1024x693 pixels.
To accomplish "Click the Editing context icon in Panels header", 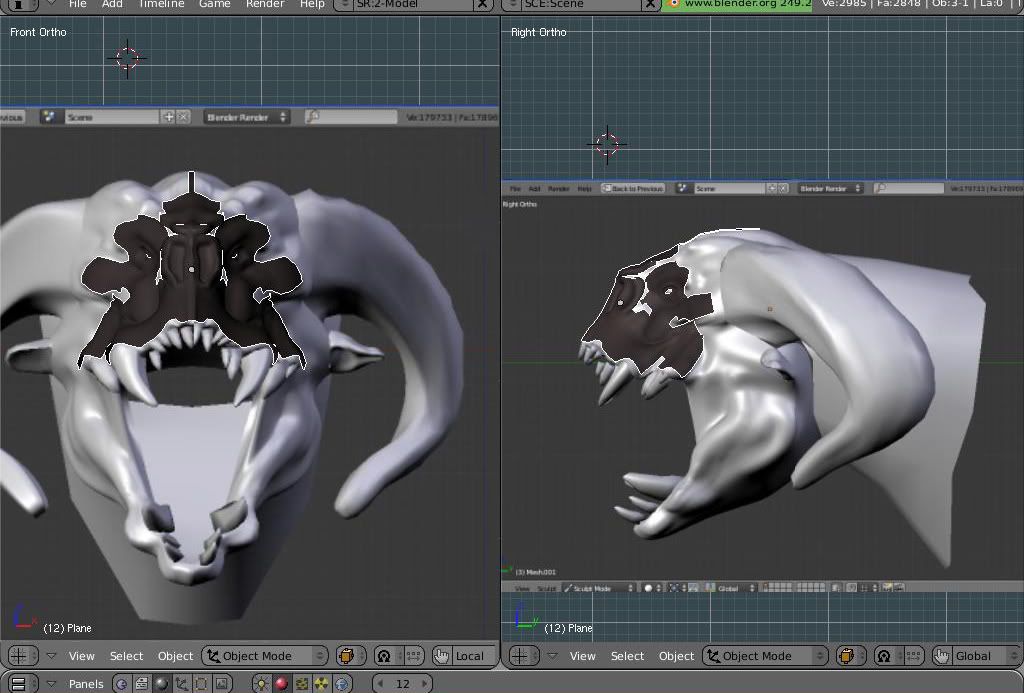I will click(x=202, y=684).
